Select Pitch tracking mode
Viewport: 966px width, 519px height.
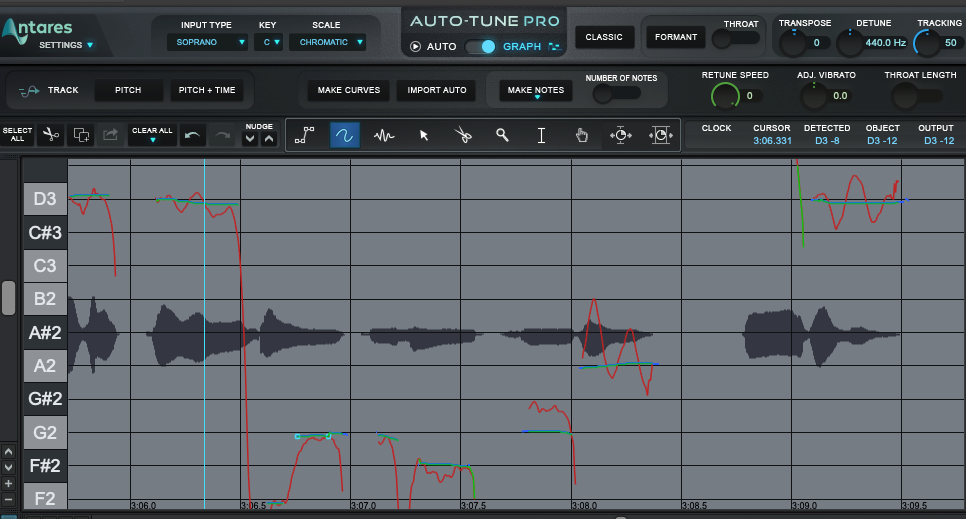(128, 90)
